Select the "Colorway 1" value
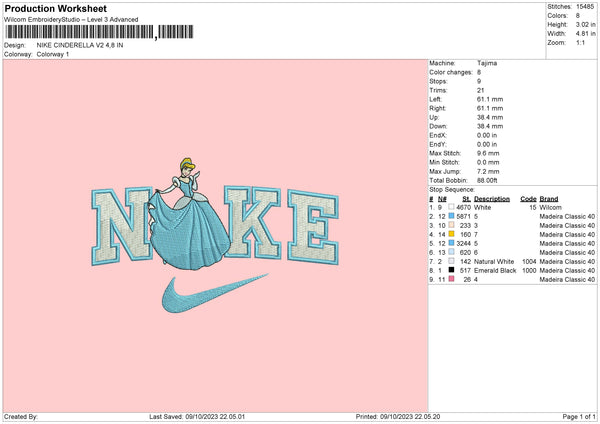Viewport: 600px width, 424px height. [x=53, y=54]
